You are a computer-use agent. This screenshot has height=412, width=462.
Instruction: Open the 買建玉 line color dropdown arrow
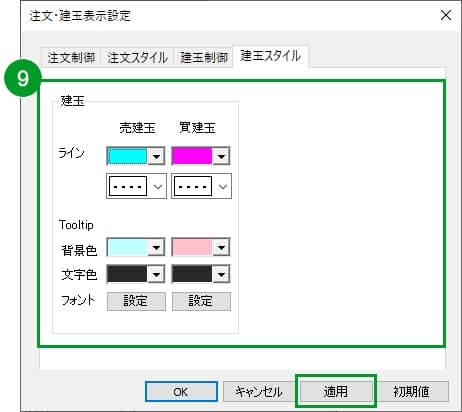[x=221, y=156]
